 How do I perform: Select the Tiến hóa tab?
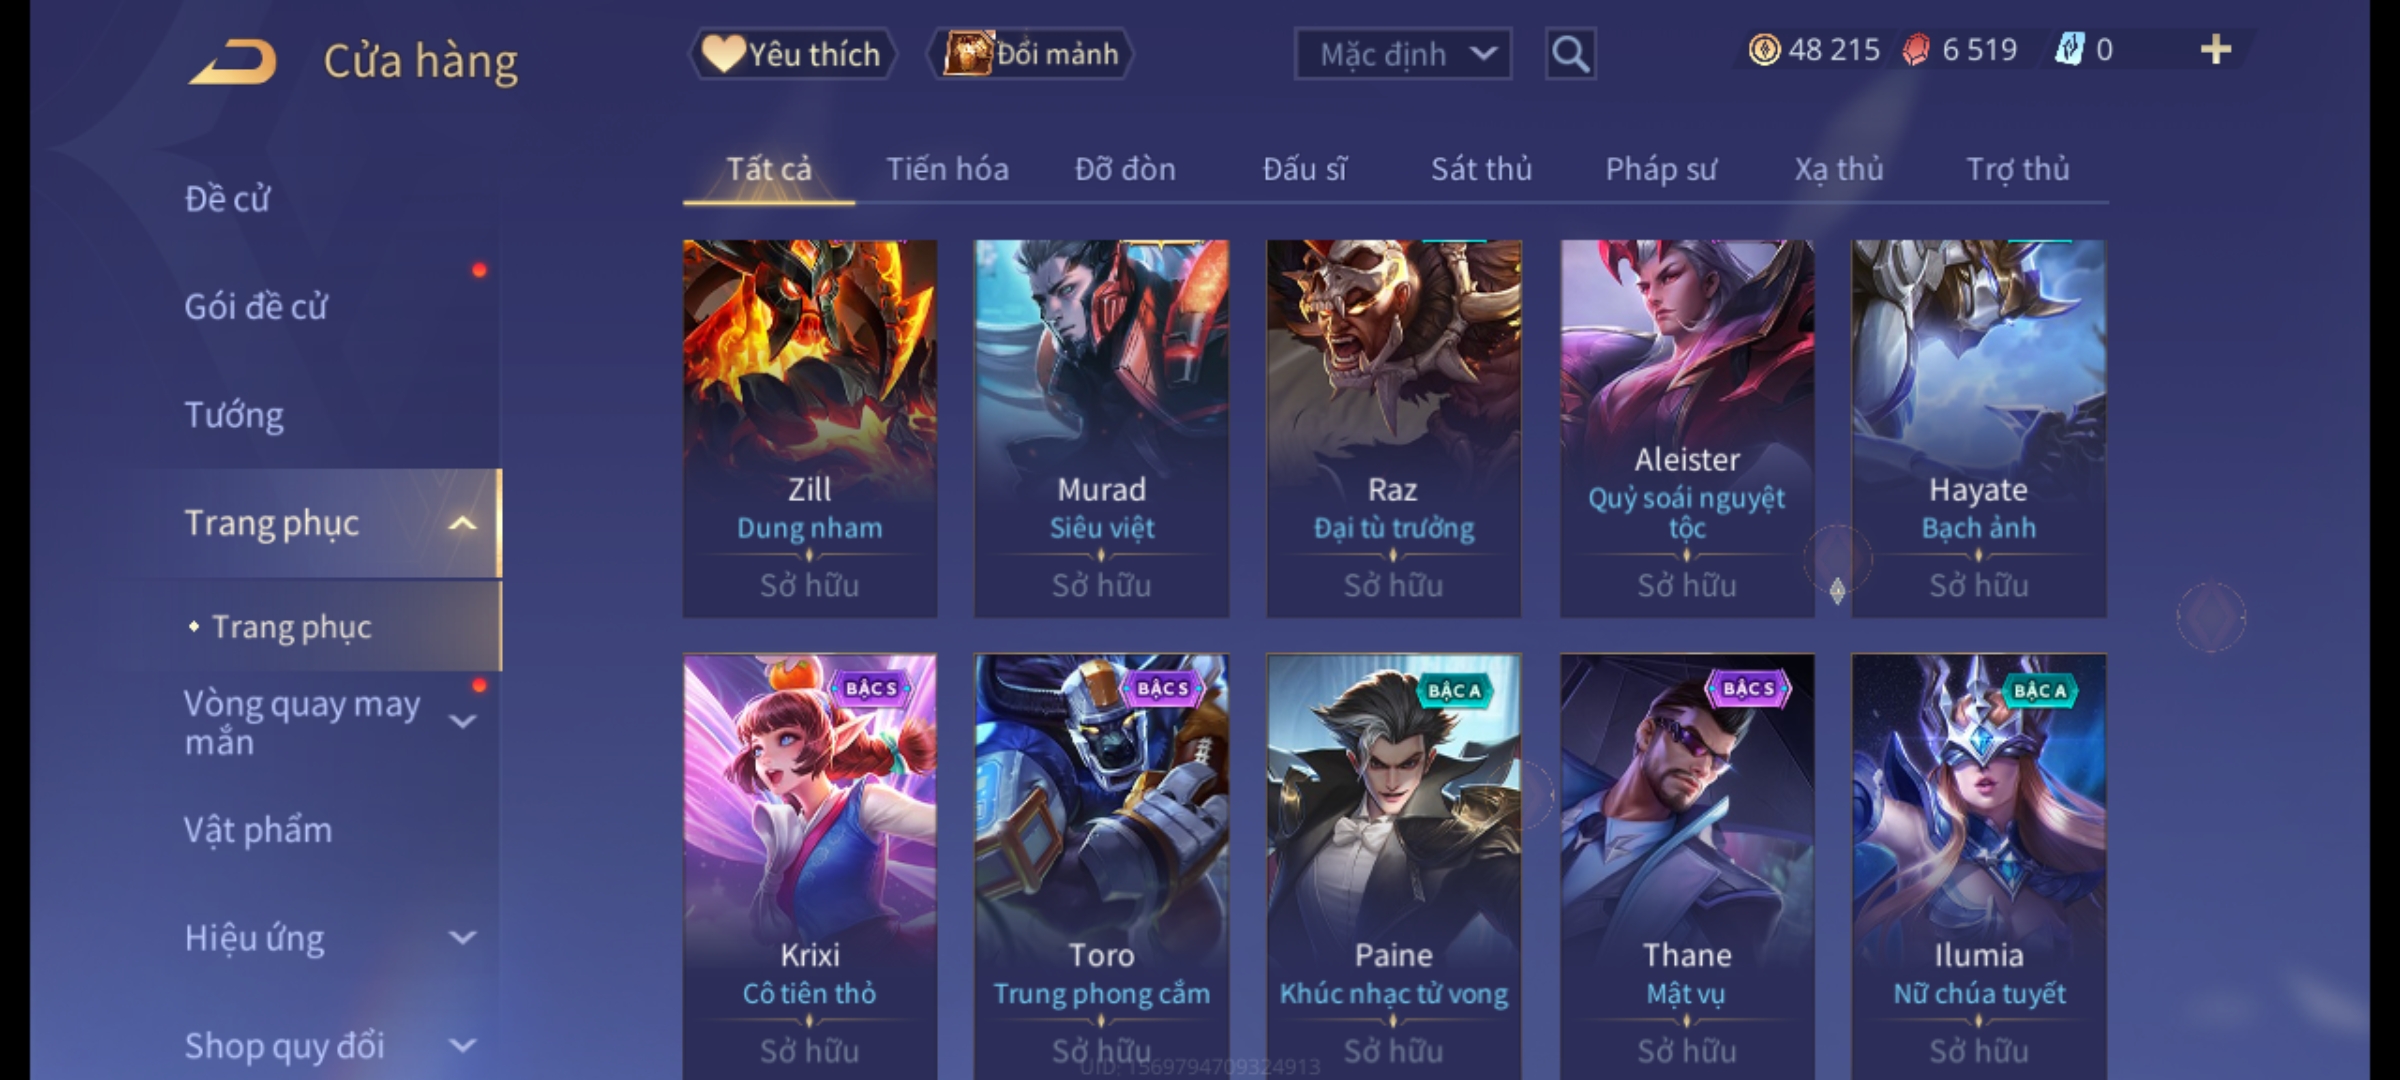pyautogui.click(x=947, y=169)
